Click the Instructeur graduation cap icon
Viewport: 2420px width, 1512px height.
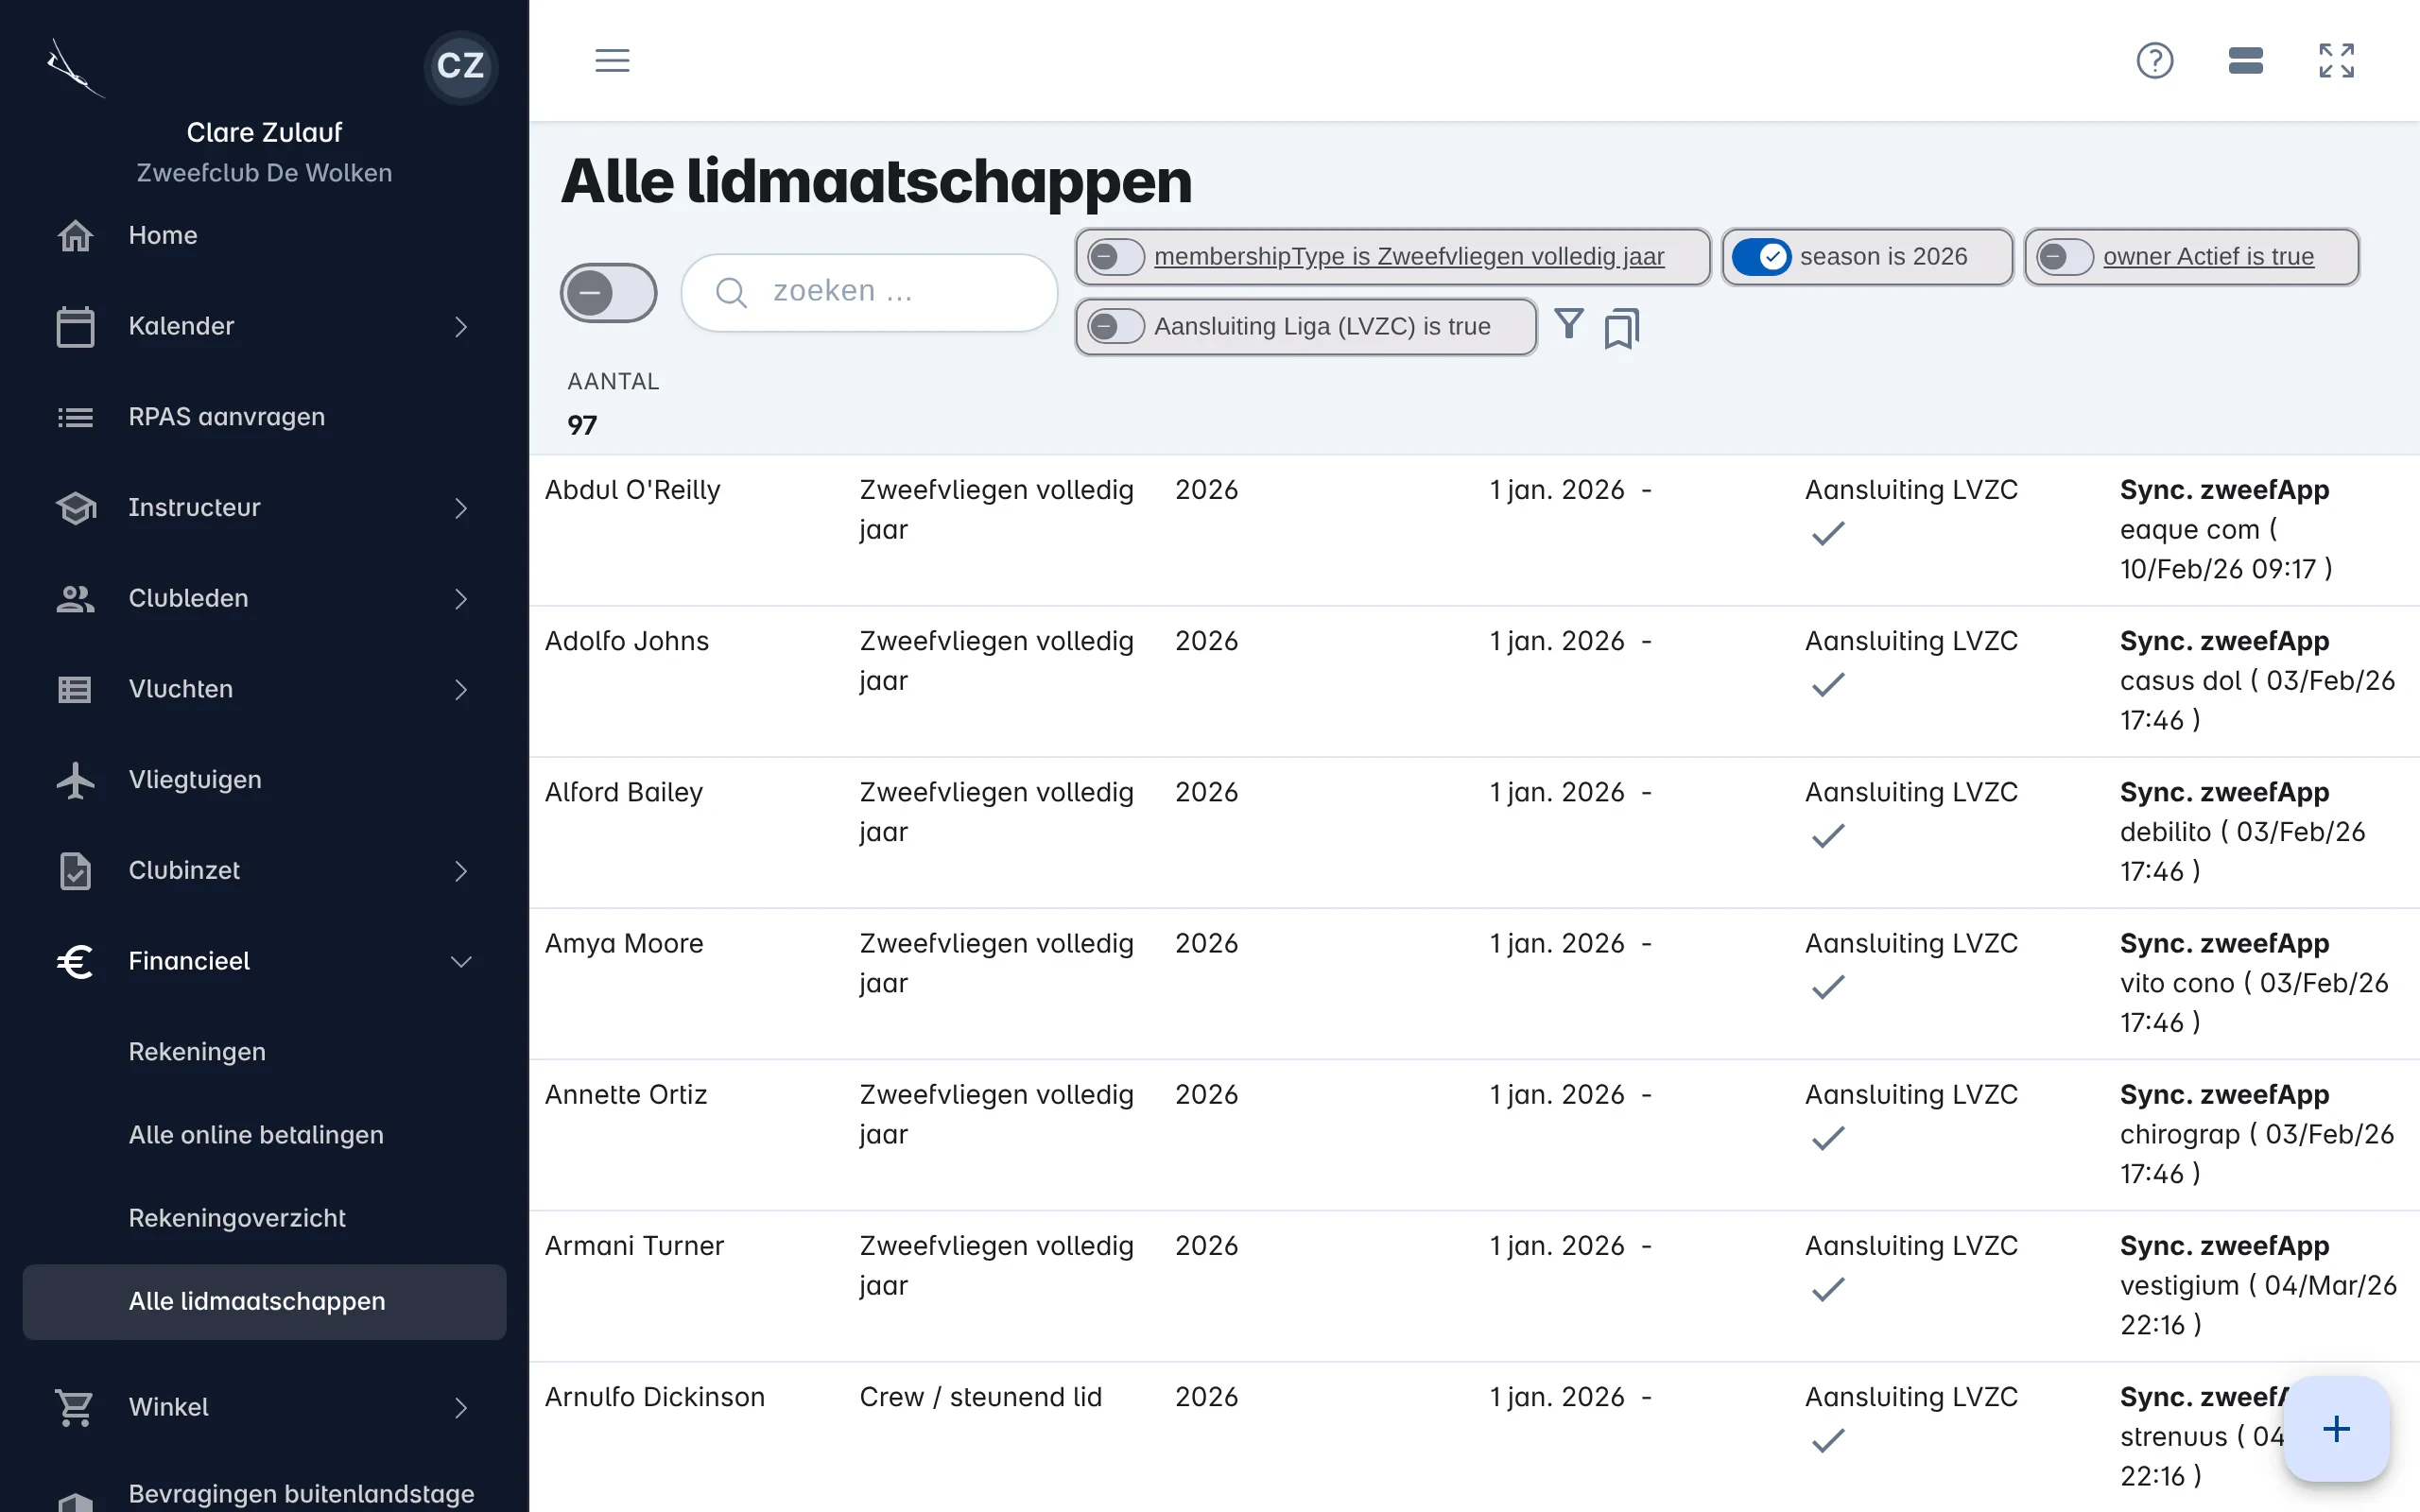(x=75, y=508)
